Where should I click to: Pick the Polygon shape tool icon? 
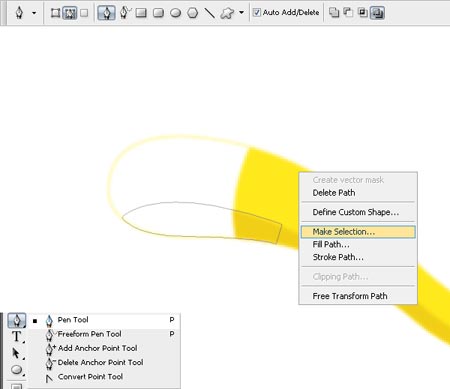(x=192, y=13)
